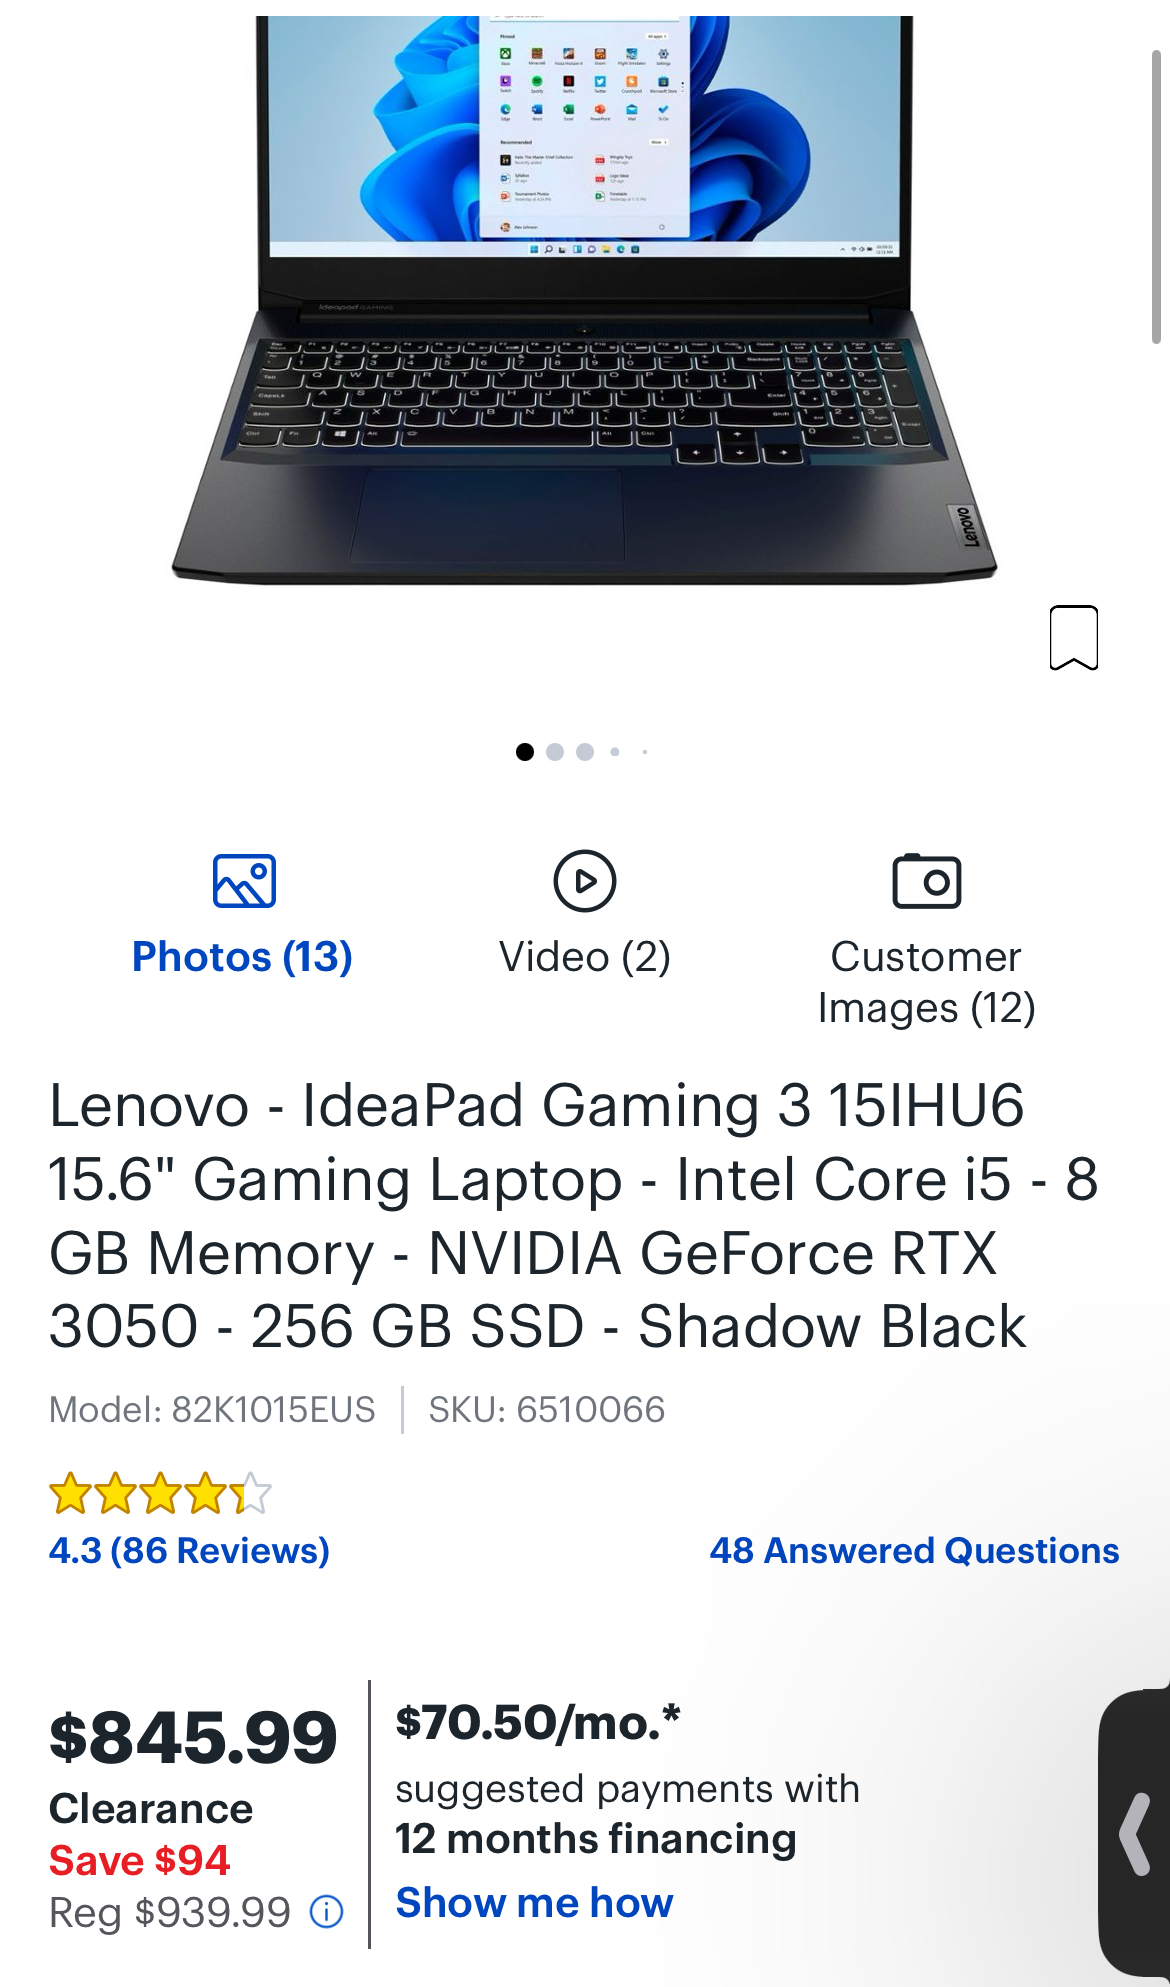Switch to the Video (2) tab
This screenshot has width=1170, height=1987.
click(585, 957)
